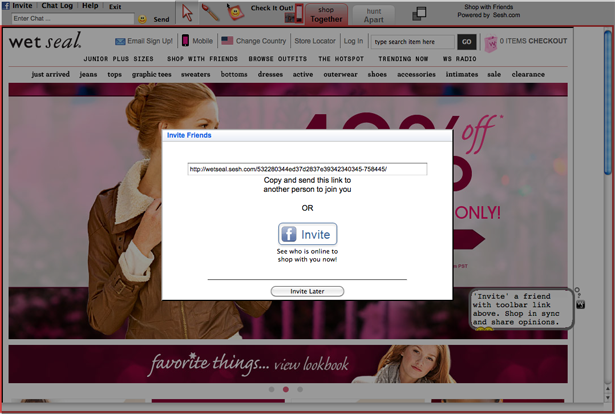Open JUNIOR PLUS SIZES section
This screenshot has width=615, height=414.
point(118,59)
